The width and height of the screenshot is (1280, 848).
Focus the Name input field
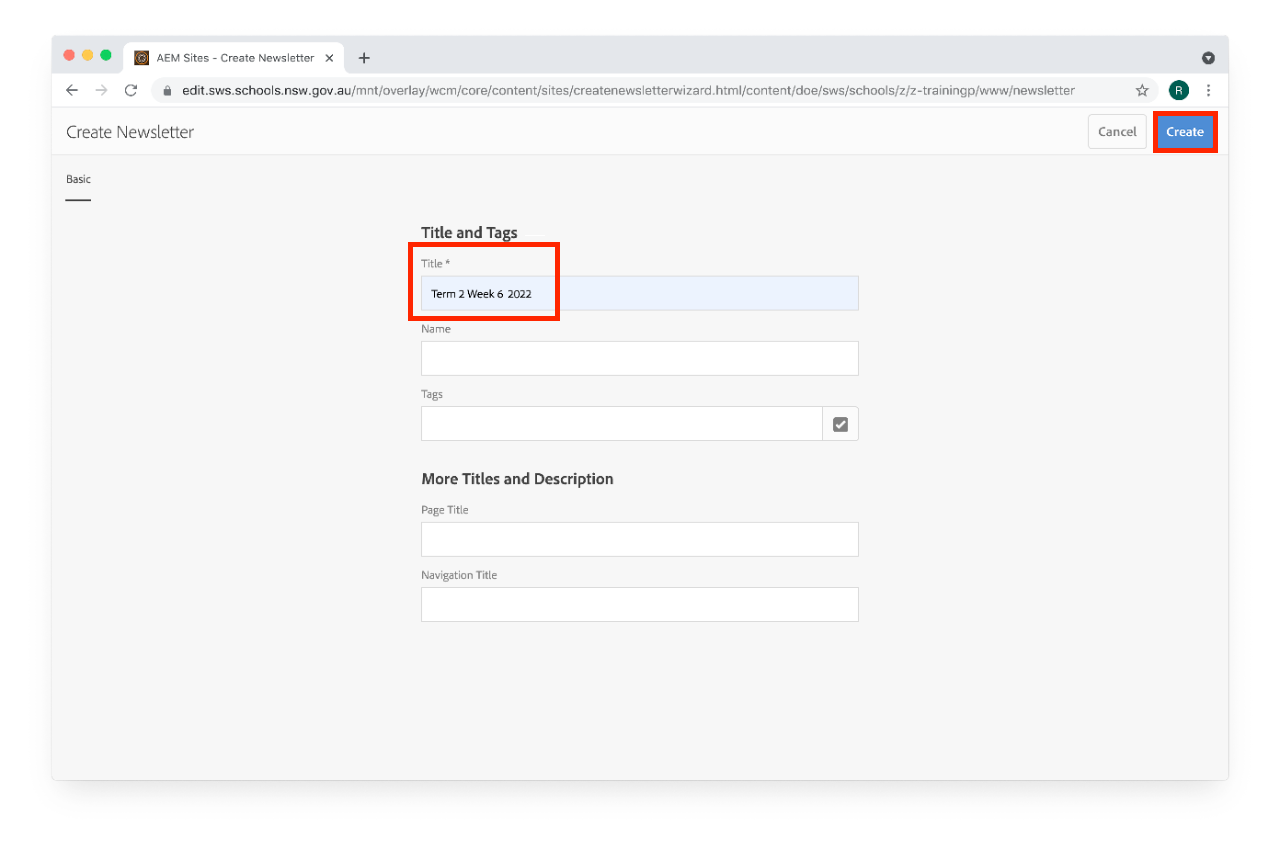pos(640,359)
